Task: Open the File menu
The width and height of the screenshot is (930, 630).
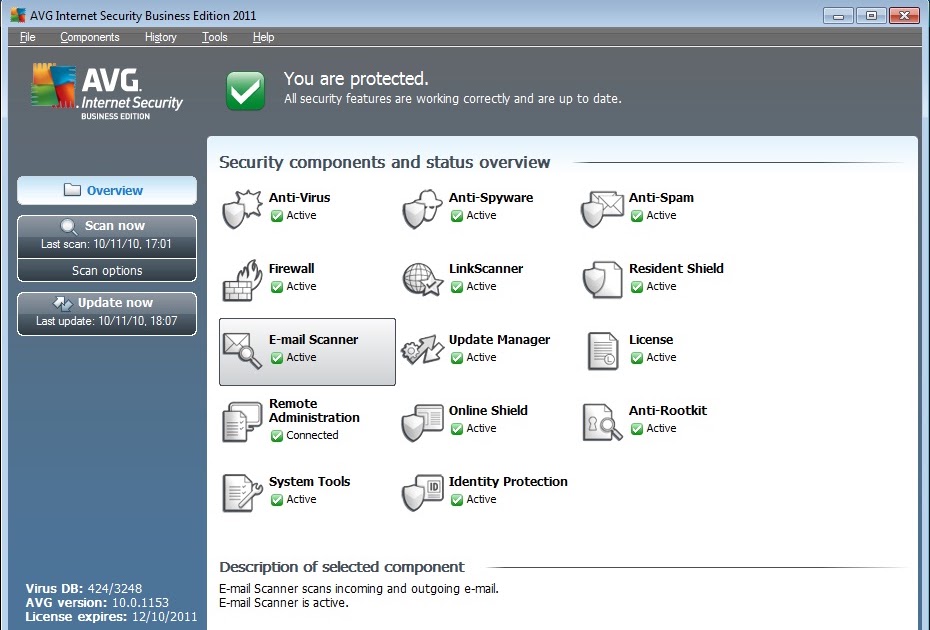Action: [x=27, y=37]
